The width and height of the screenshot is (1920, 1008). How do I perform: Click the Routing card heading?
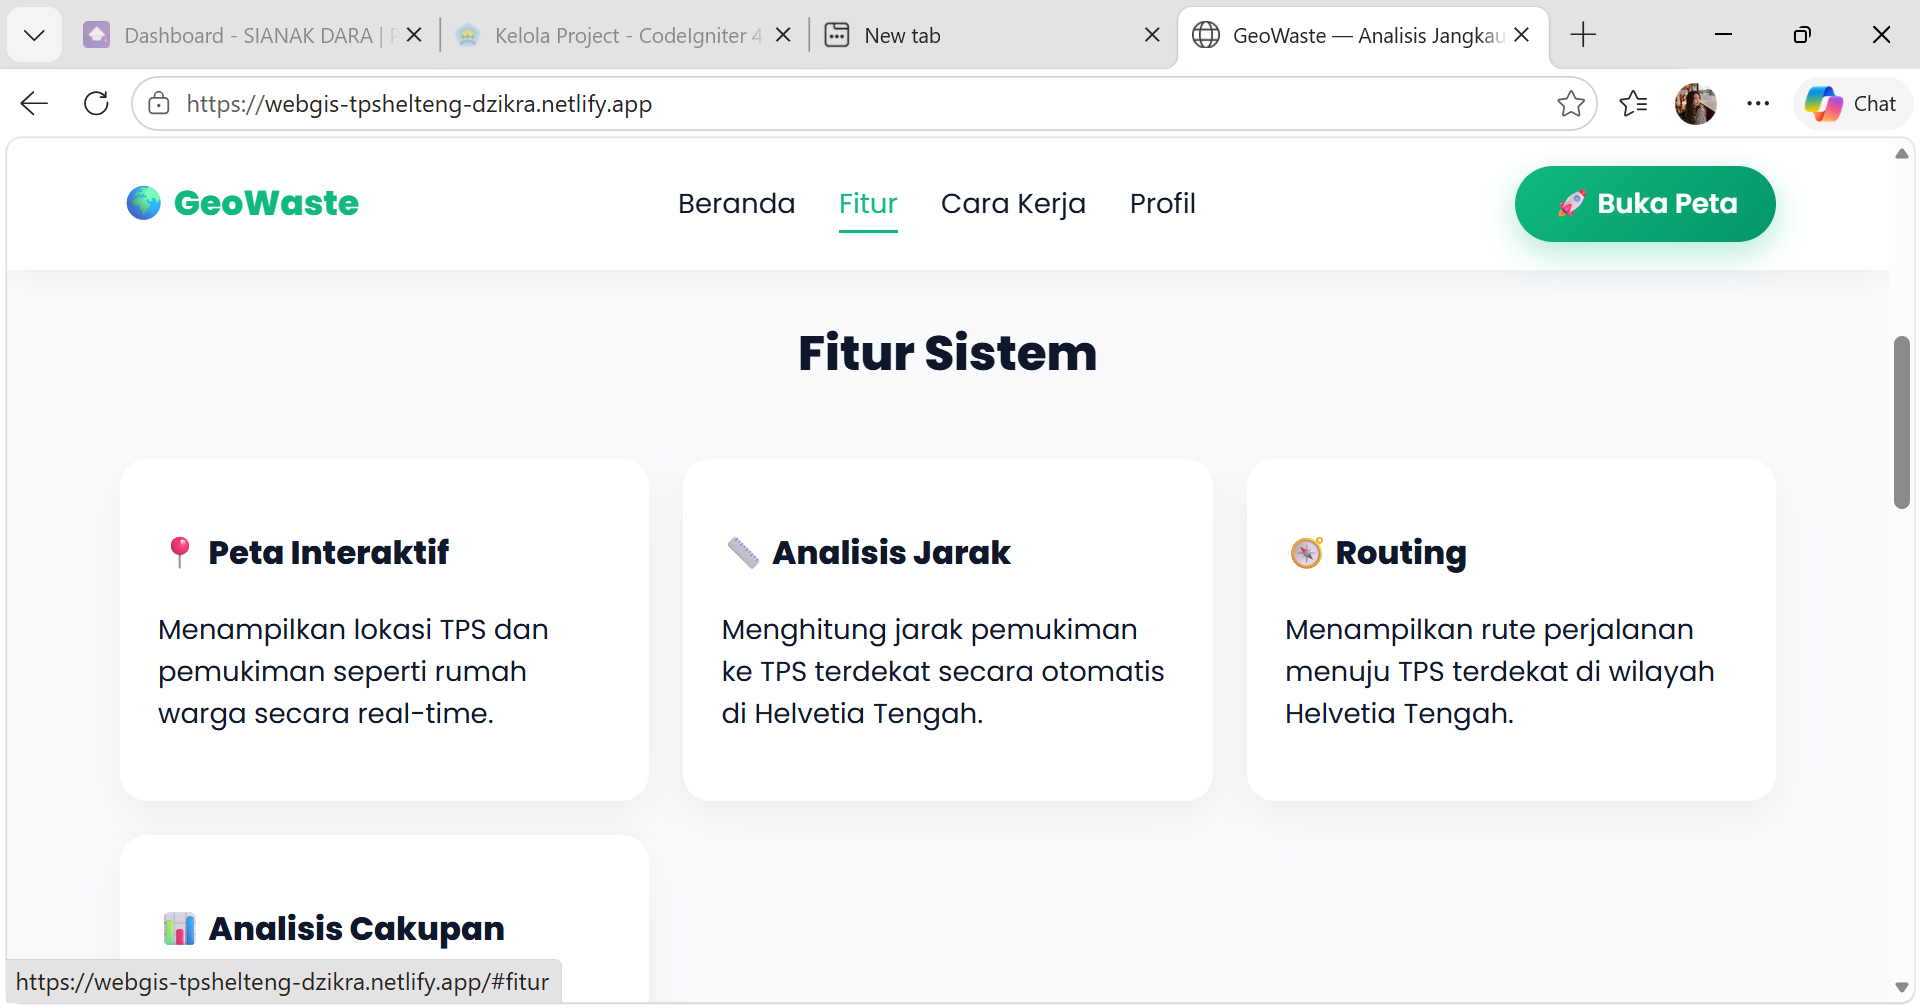click(x=1401, y=553)
